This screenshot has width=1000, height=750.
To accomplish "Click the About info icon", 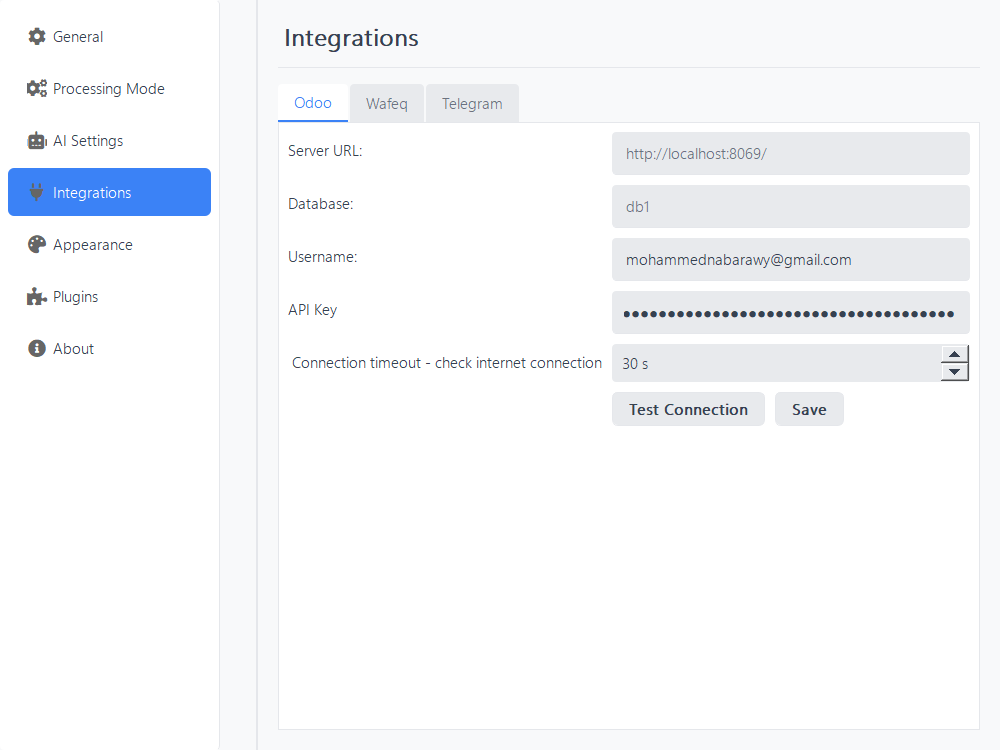I will click(37, 349).
